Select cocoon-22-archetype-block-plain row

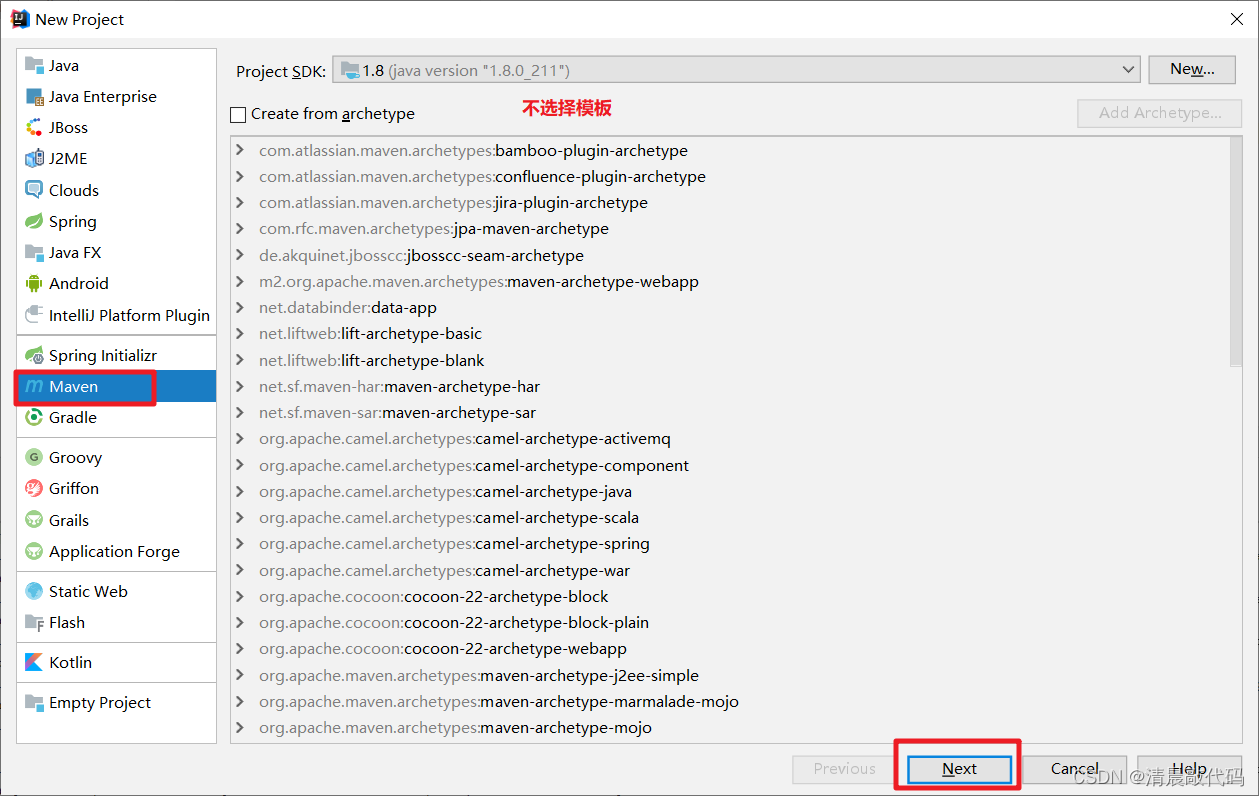729,623
